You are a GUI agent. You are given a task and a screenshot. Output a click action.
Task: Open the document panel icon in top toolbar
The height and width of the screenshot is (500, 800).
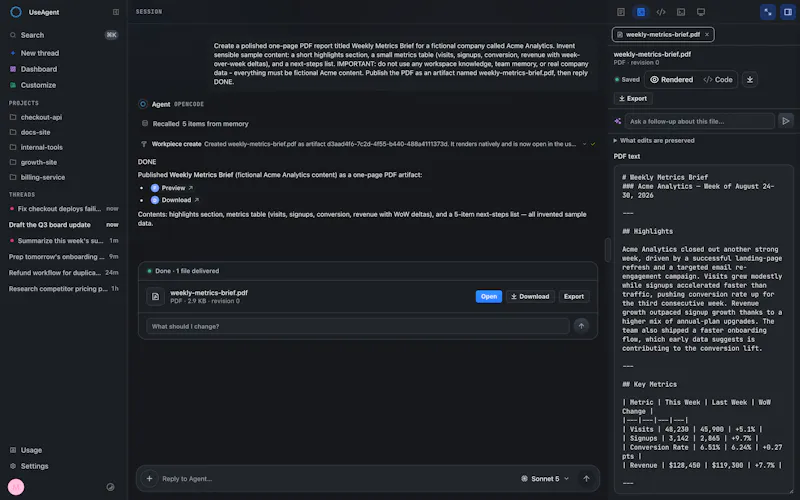pyautogui.click(x=621, y=12)
